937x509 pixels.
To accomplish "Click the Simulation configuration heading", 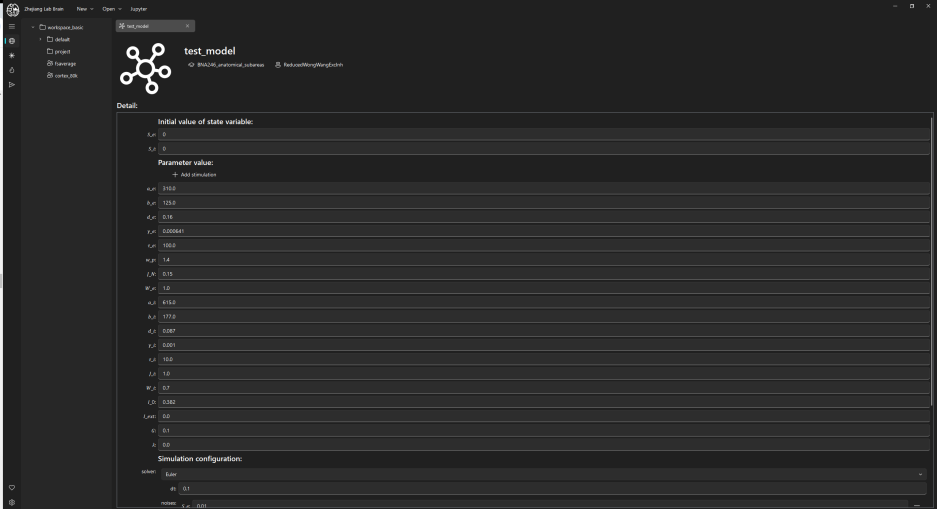I will click(200, 459).
